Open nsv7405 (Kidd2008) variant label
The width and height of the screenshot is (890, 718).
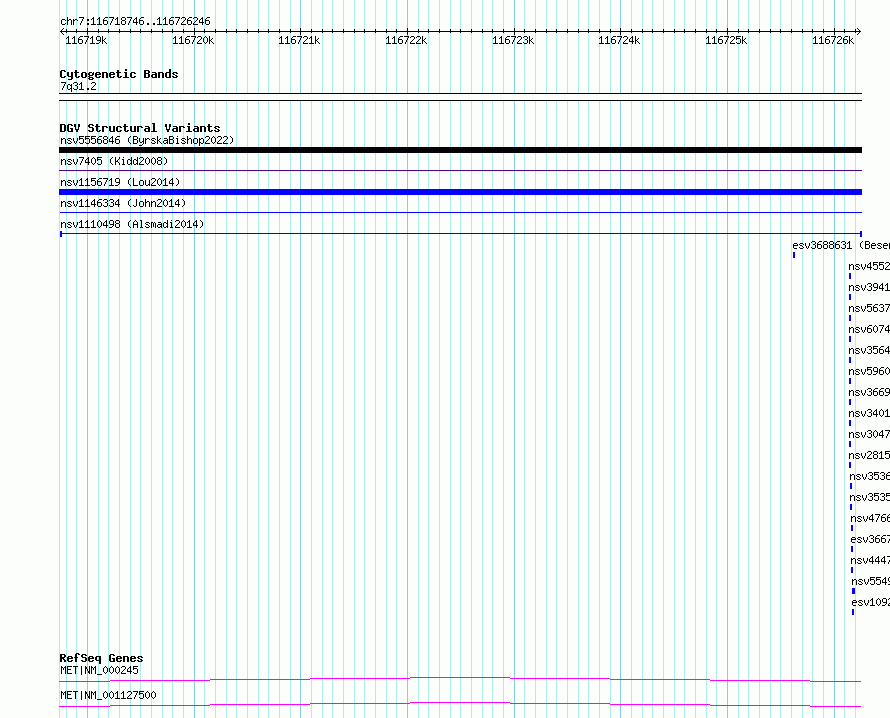114,161
